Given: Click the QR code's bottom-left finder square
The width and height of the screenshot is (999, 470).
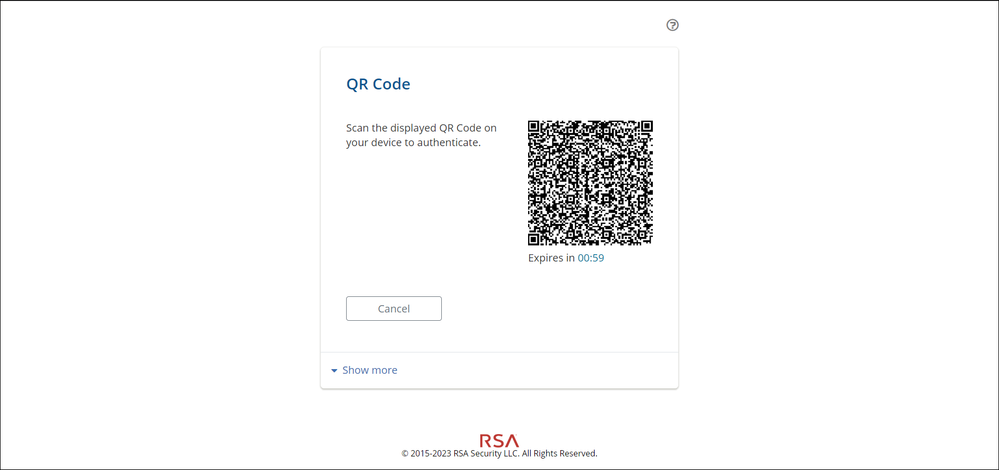Looking at the screenshot, I should pyautogui.click(x=534, y=239).
